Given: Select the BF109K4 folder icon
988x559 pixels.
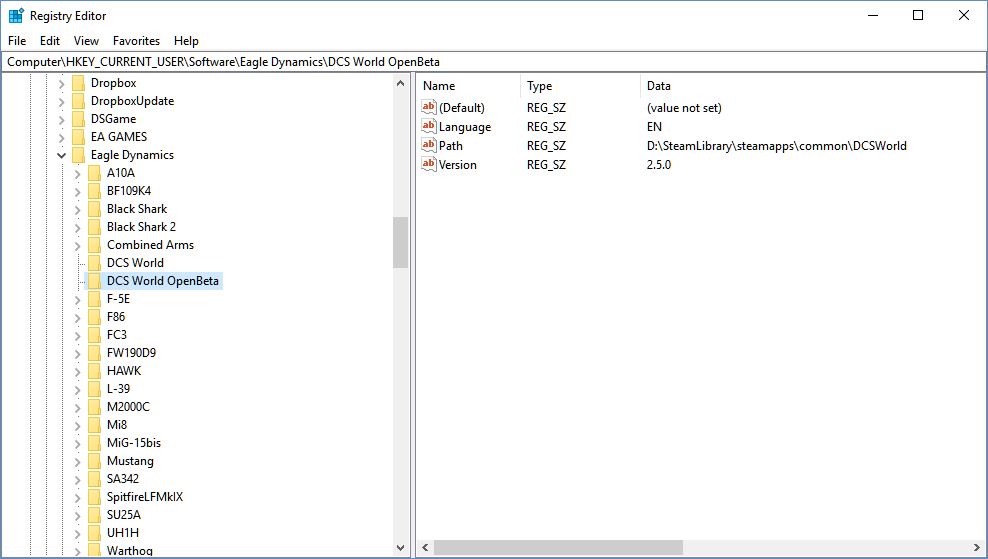Looking at the screenshot, I should click(x=95, y=191).
